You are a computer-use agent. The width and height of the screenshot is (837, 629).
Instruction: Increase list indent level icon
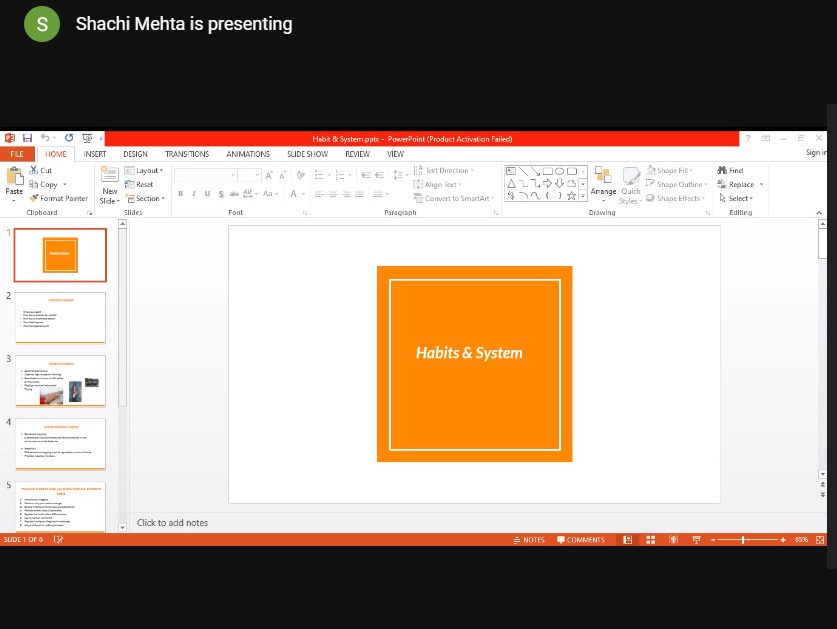click(x=380, y=175)
